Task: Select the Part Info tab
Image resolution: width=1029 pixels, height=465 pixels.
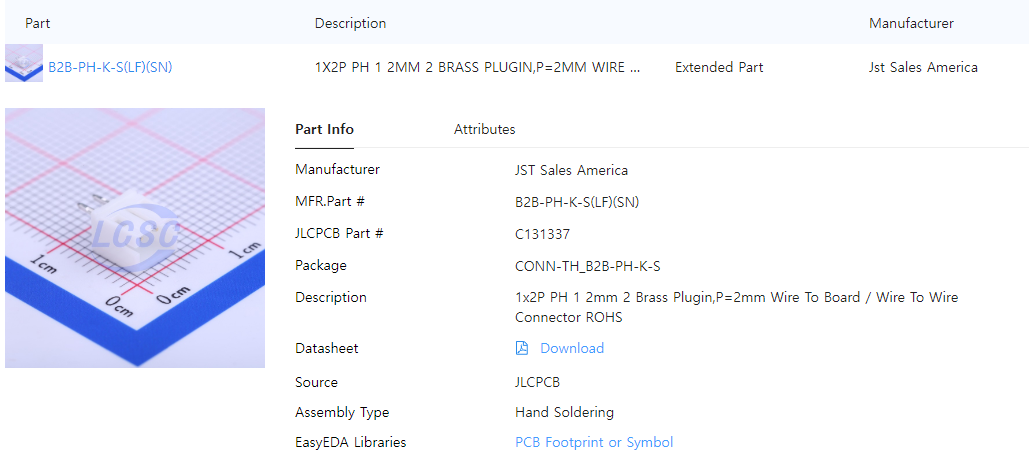Action: [324, 129]
